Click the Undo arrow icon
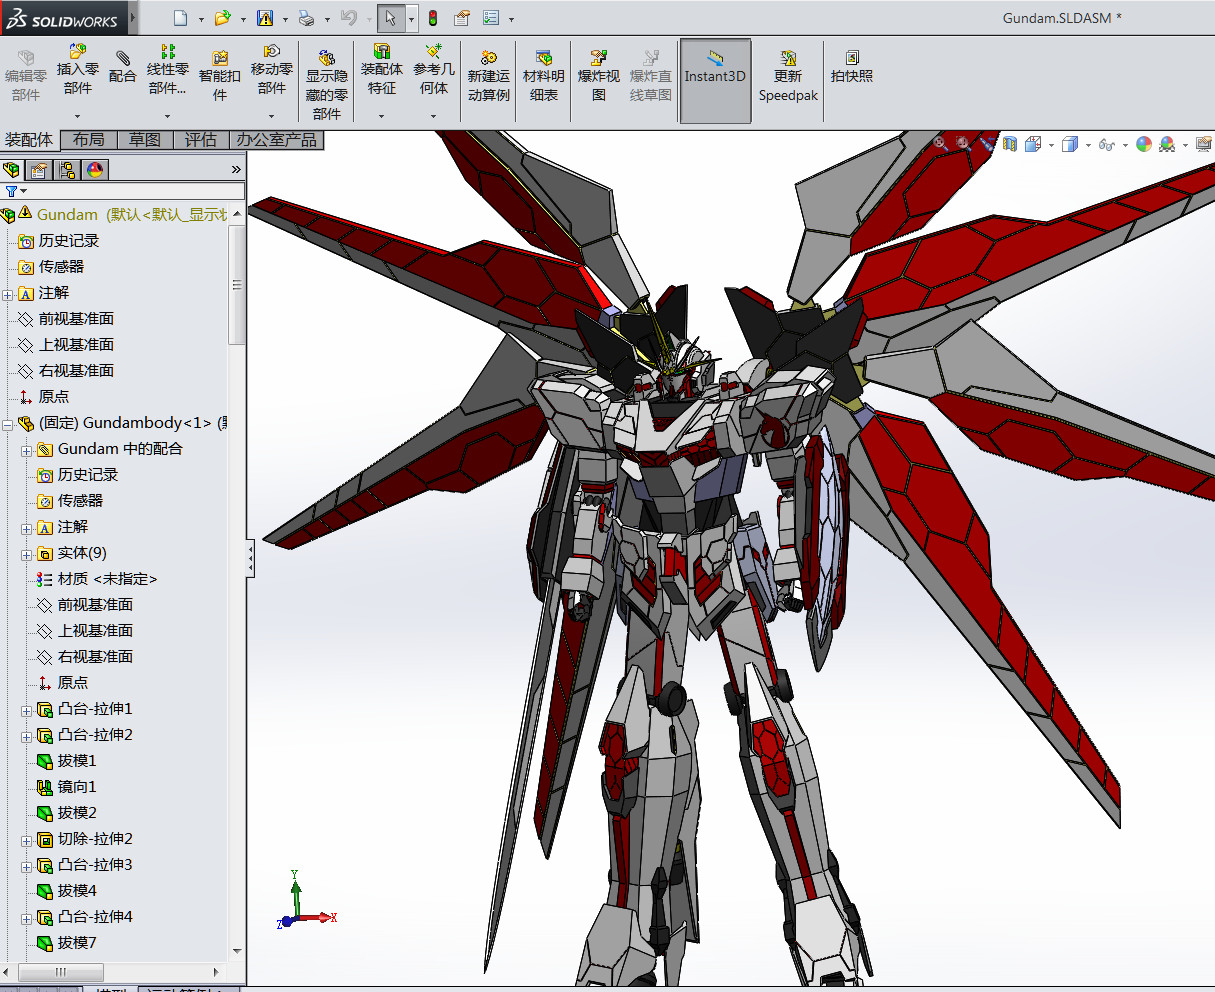The image size is (1215, 992). pos(348,18)
